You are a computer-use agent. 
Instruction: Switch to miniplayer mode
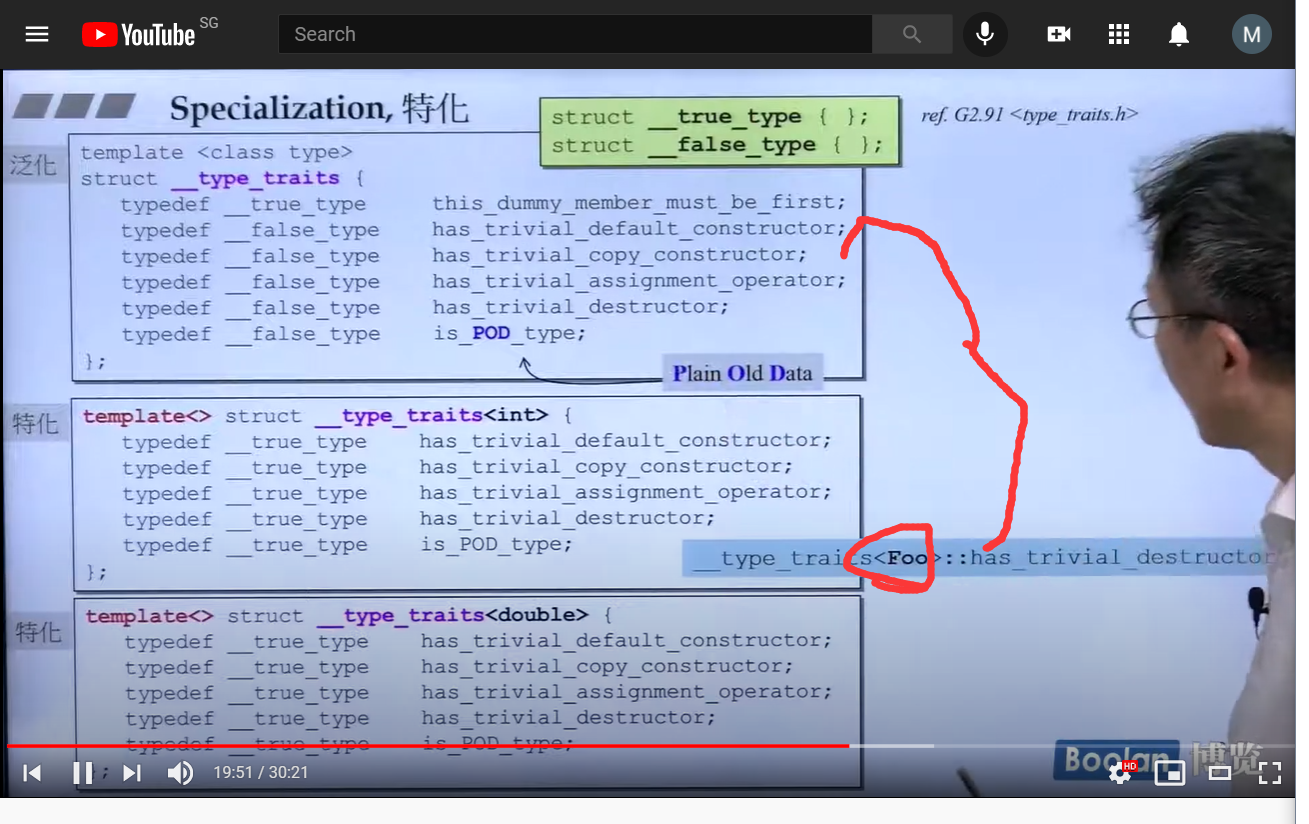1170,772
